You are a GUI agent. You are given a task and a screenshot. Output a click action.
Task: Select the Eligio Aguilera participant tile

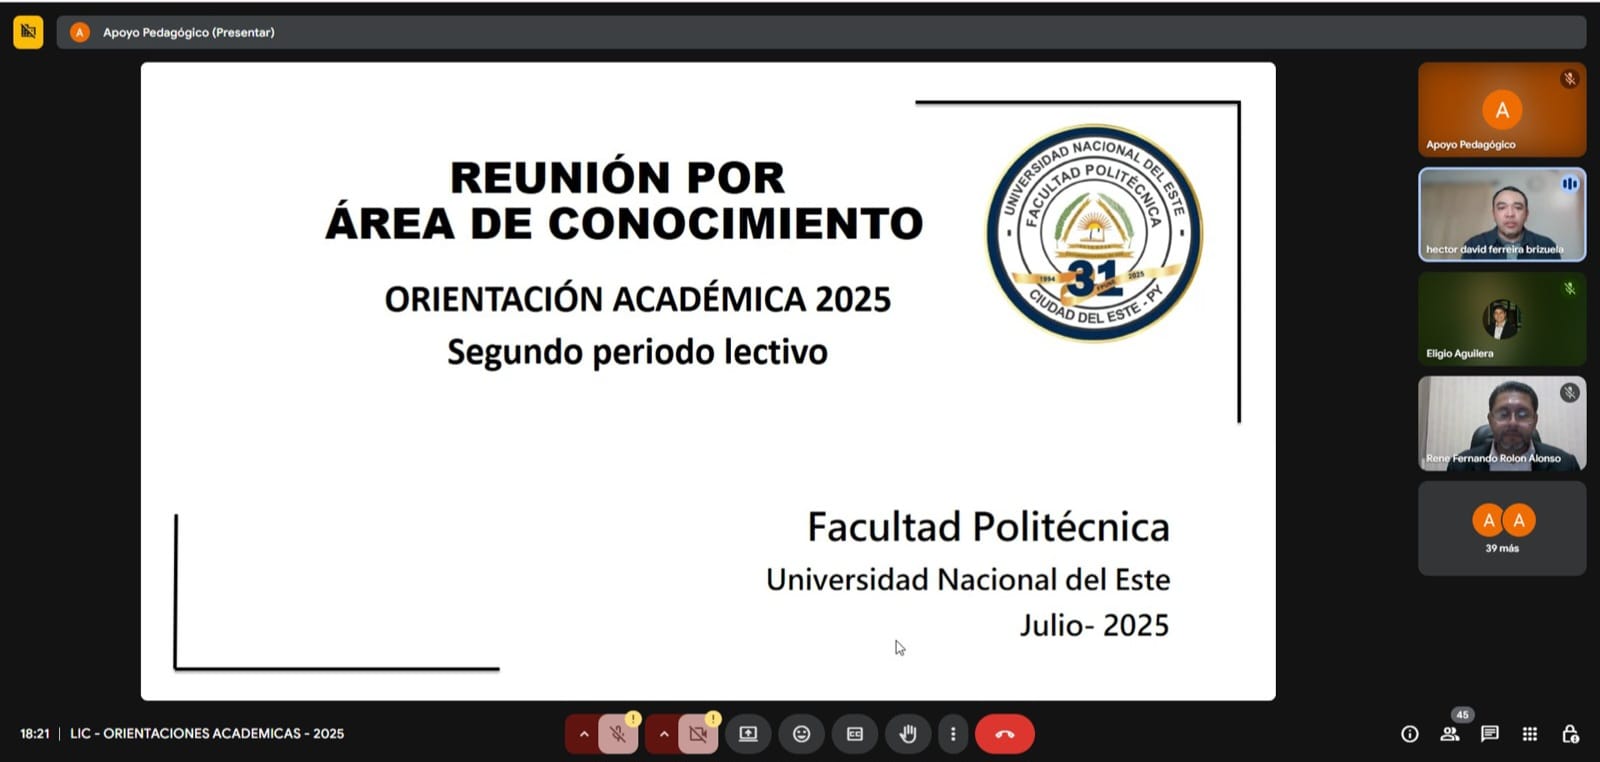(1502, 319)
